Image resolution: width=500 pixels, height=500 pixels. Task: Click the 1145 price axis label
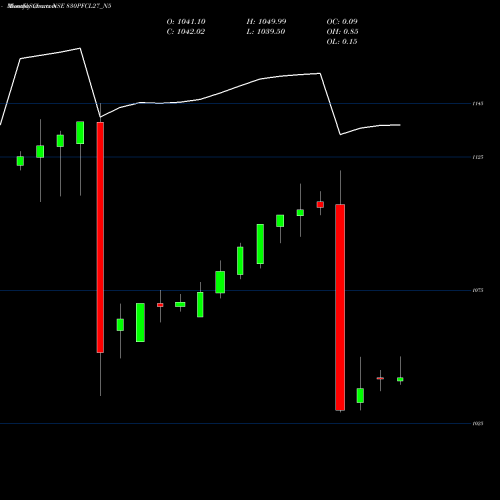[x=478, y=104]
